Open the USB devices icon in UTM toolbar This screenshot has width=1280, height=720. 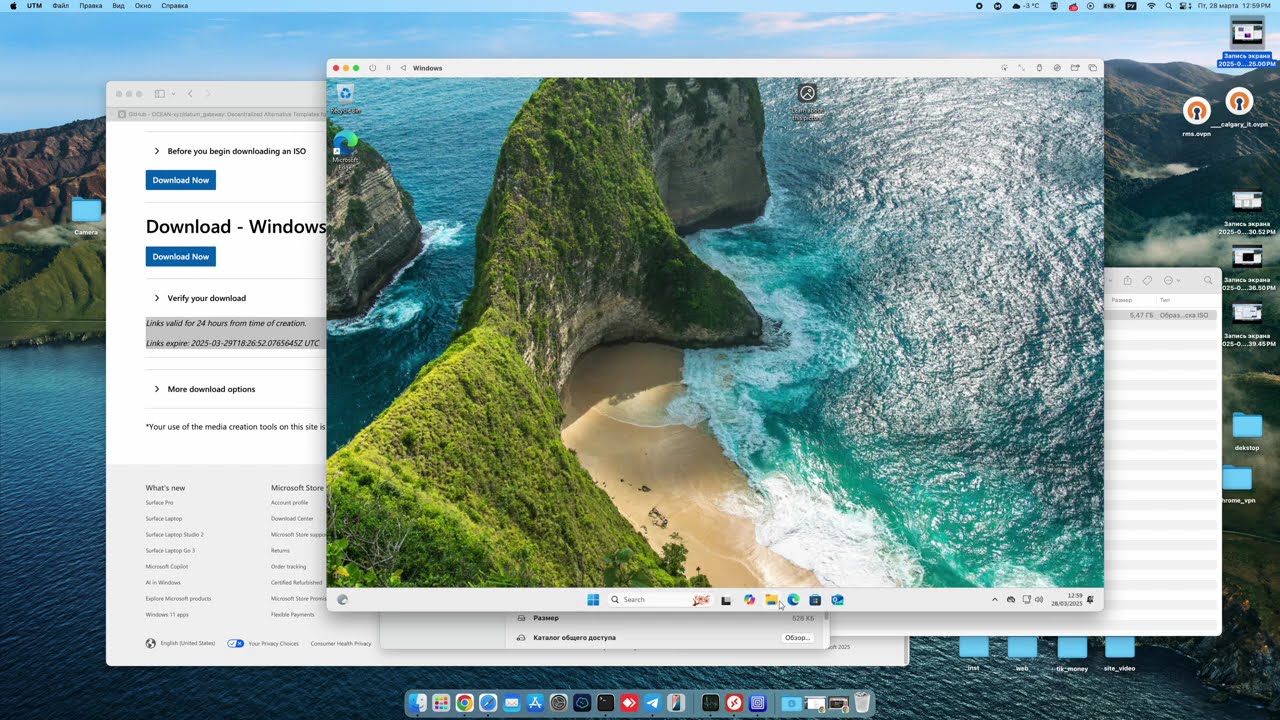click(1039, 68)
